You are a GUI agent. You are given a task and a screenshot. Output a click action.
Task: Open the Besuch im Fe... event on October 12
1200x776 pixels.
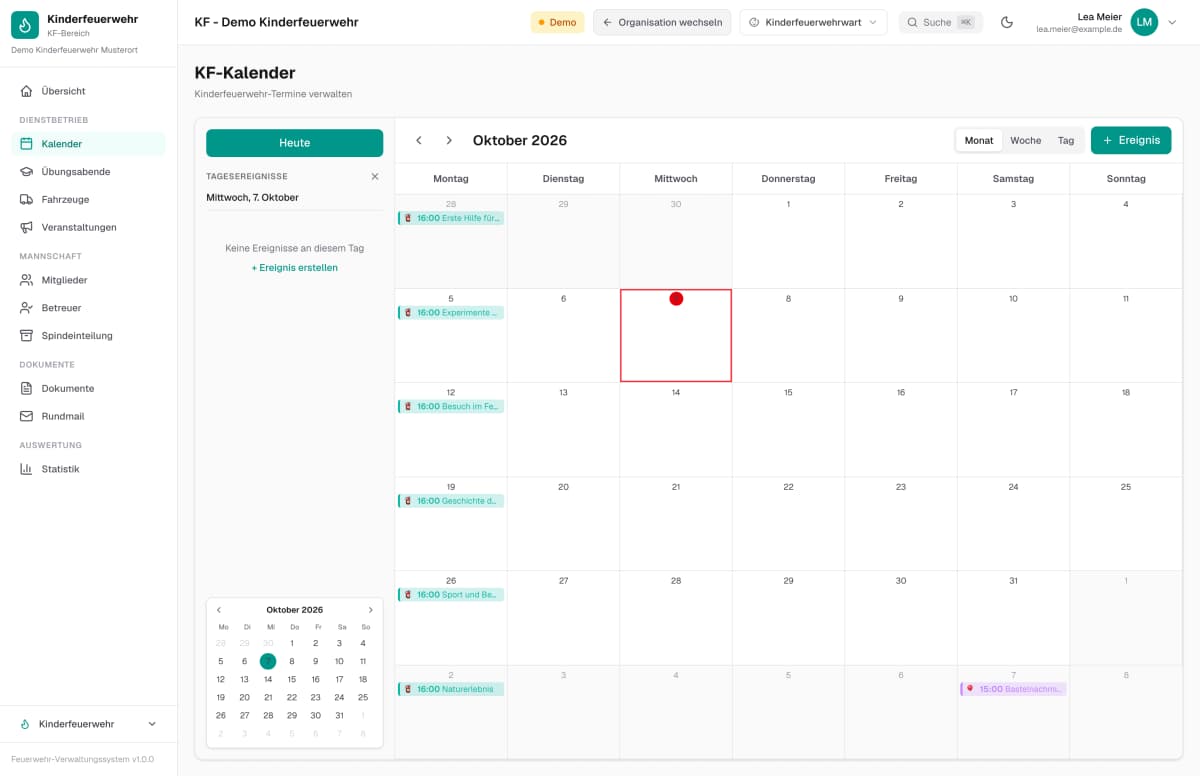[x=451, y=407]
